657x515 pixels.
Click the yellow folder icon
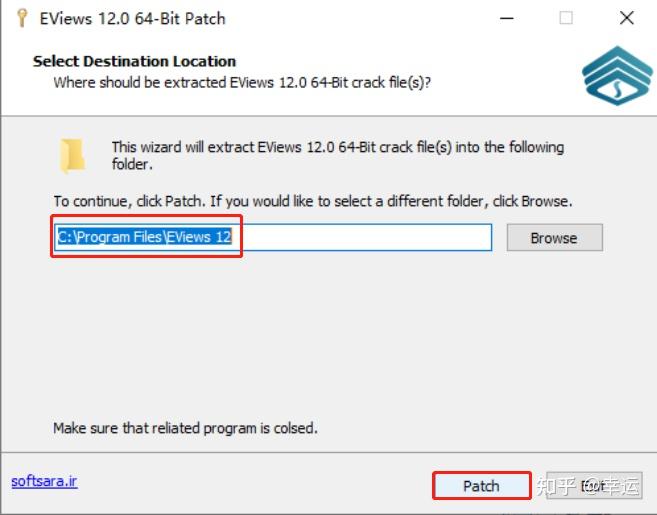tap(72, 156)
